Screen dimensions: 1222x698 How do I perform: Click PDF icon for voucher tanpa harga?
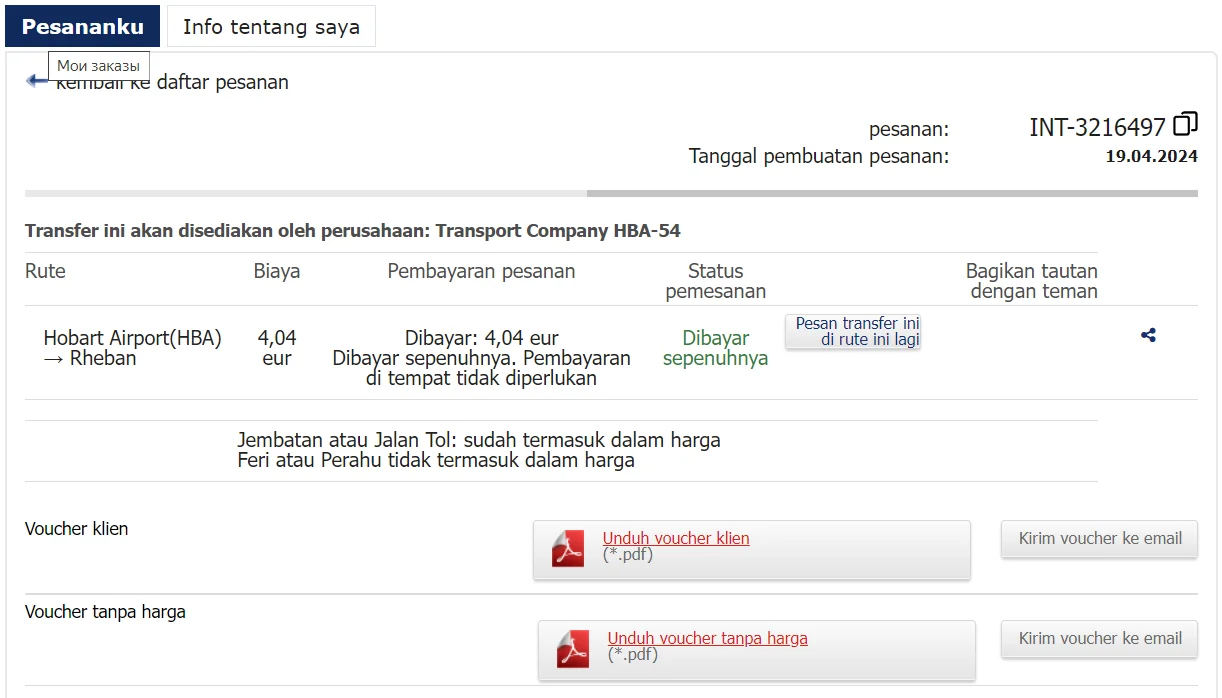(573, 649)
